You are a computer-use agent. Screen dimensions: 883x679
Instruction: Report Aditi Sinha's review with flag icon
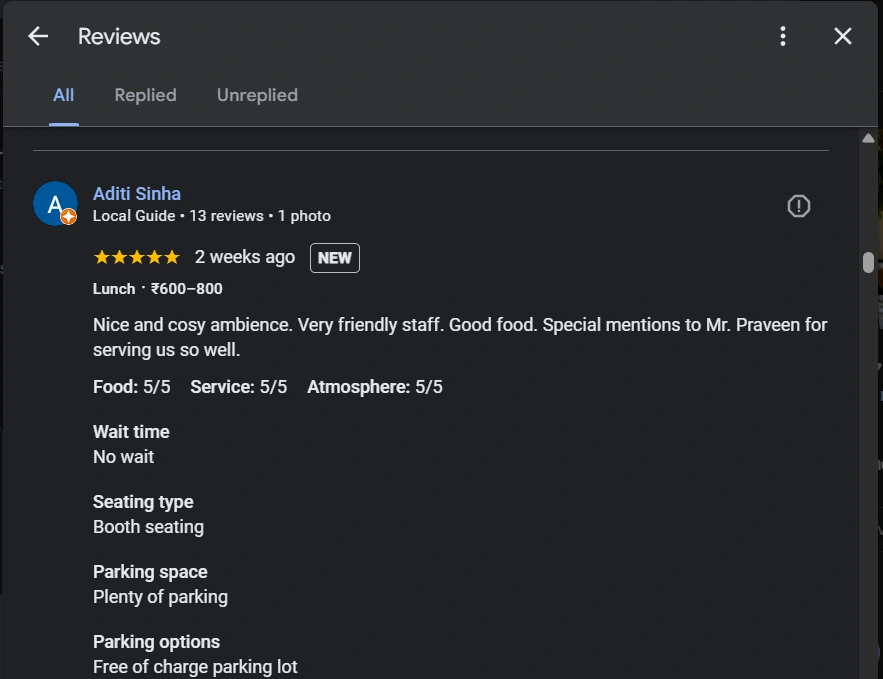[799, 206]
